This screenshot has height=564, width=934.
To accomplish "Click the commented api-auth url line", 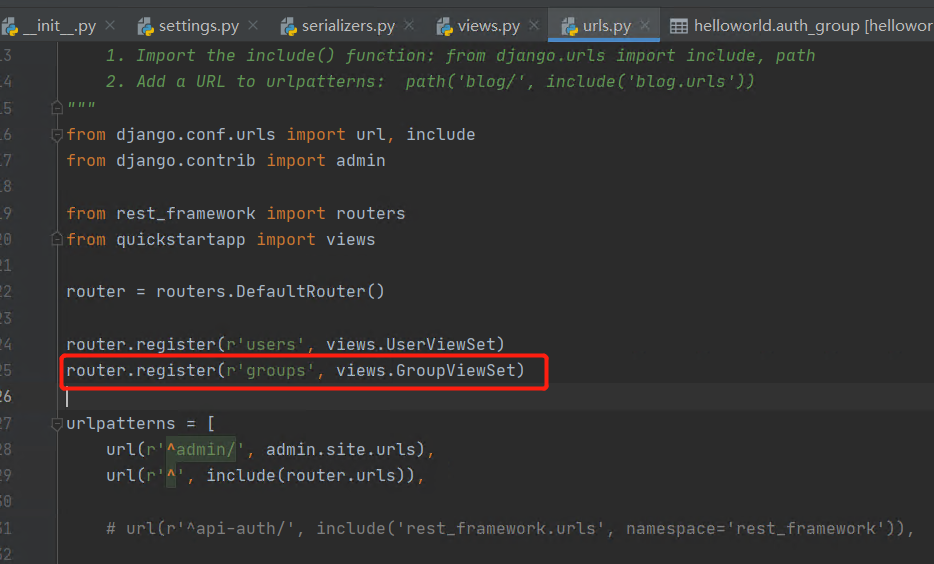I will tap(510, 528).
